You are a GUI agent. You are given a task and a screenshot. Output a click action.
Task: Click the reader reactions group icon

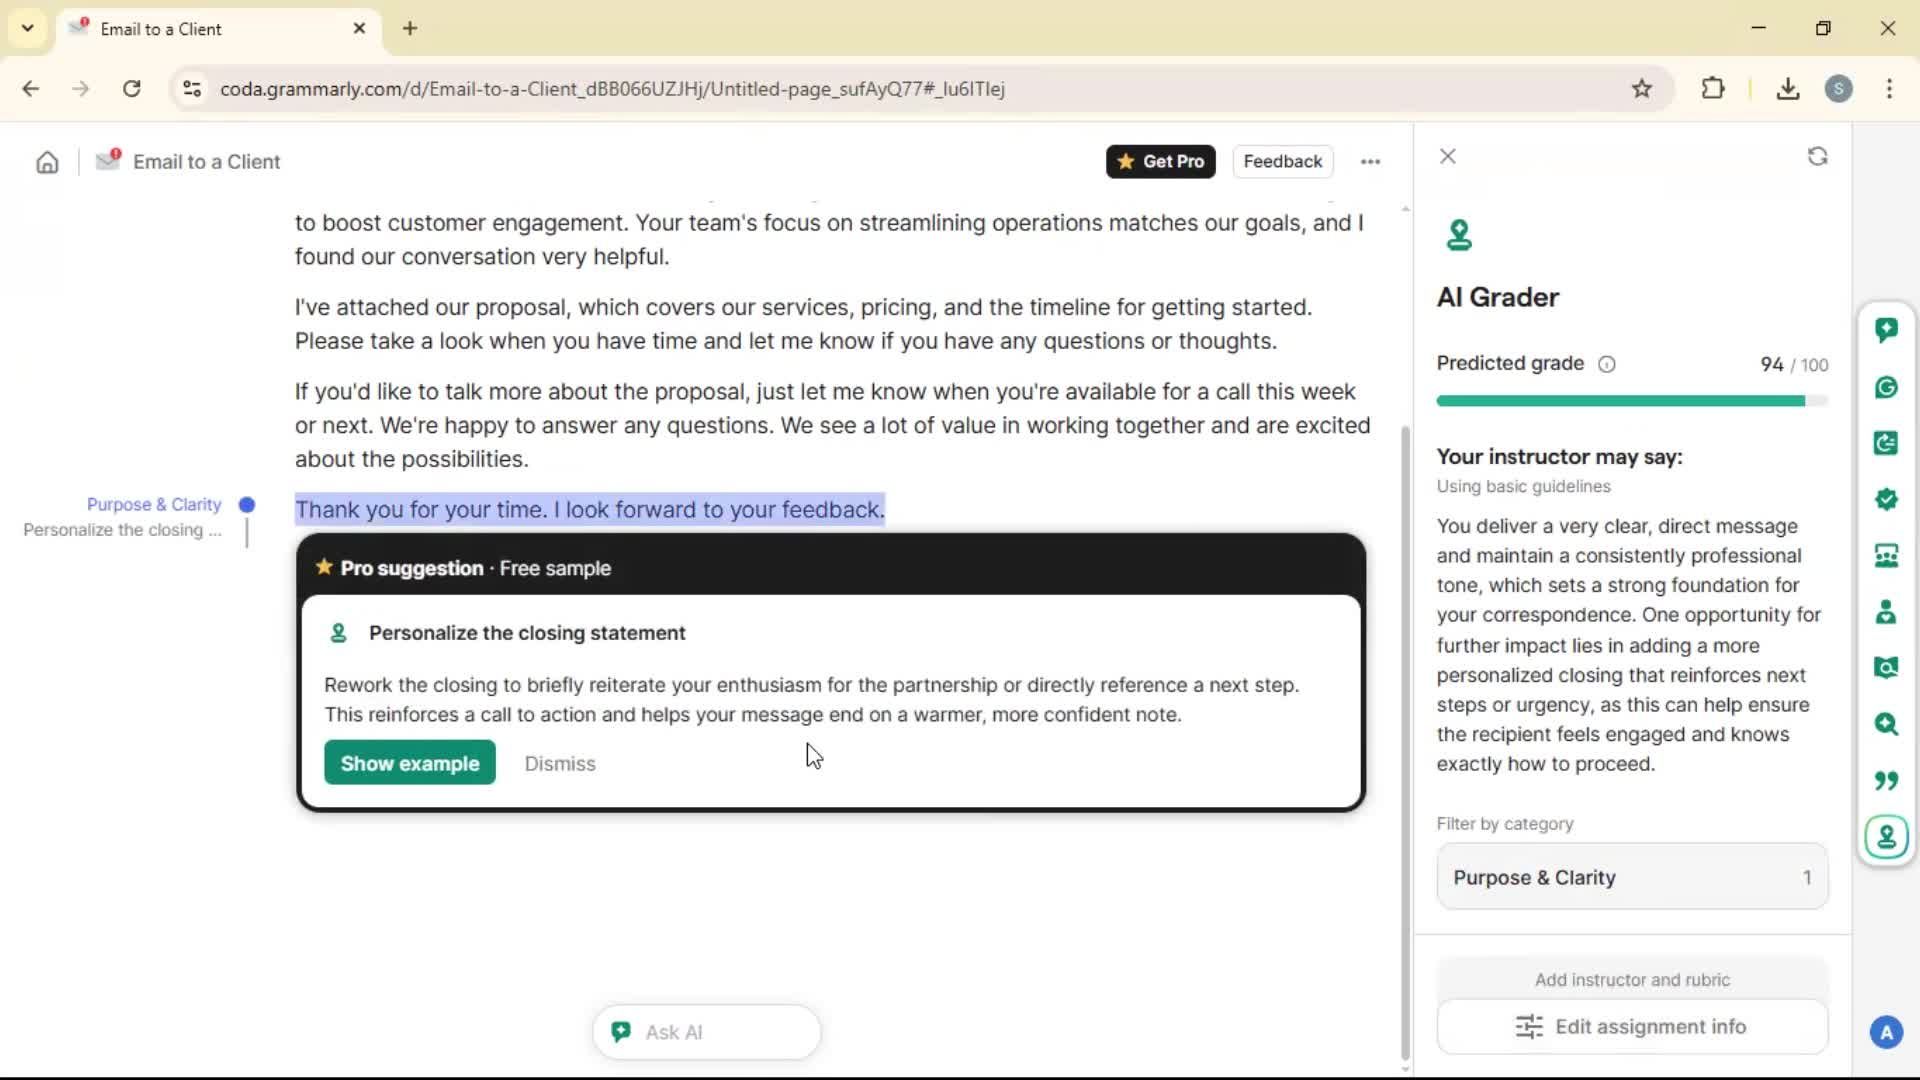point(1886,556)
